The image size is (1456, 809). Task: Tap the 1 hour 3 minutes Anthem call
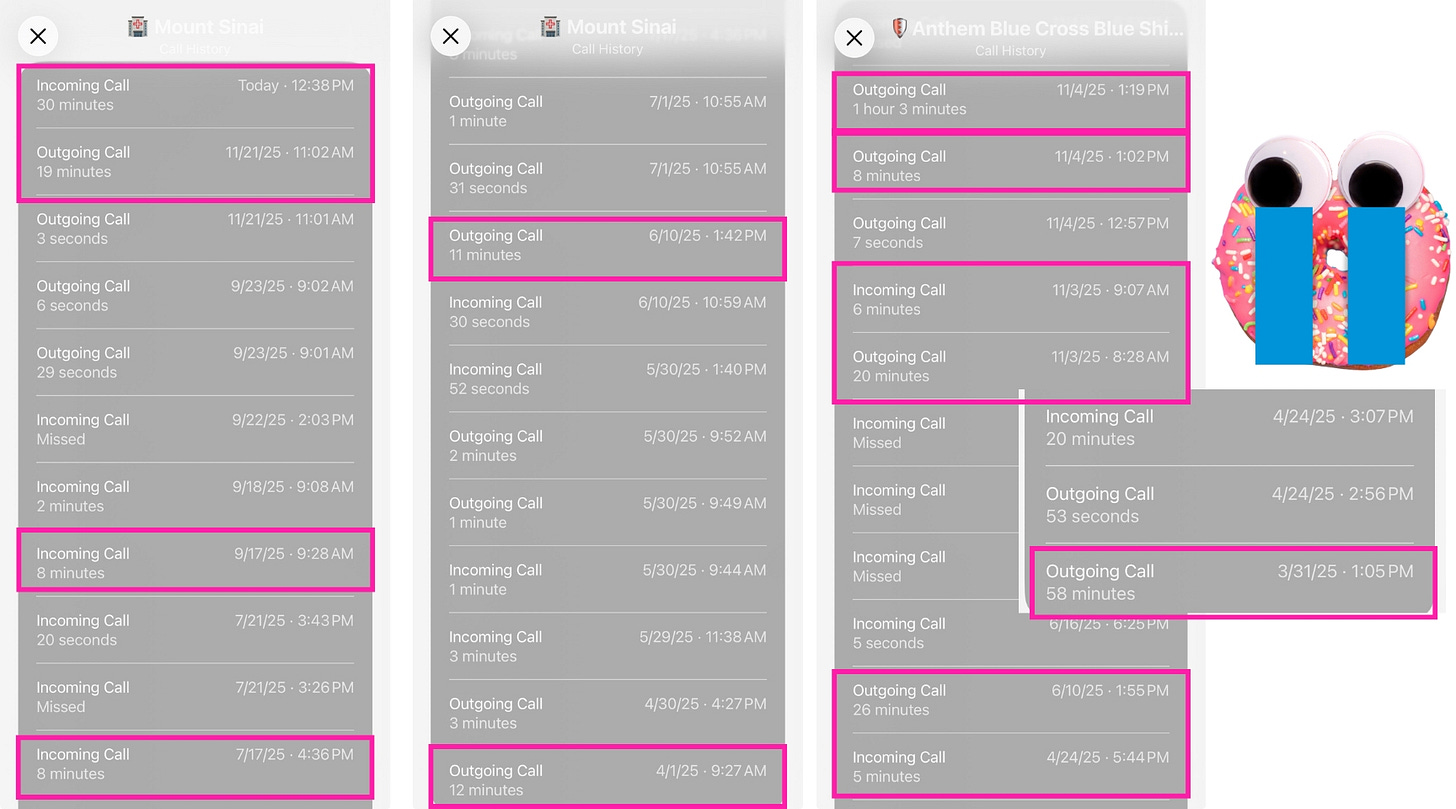[x=1011, y=99]
